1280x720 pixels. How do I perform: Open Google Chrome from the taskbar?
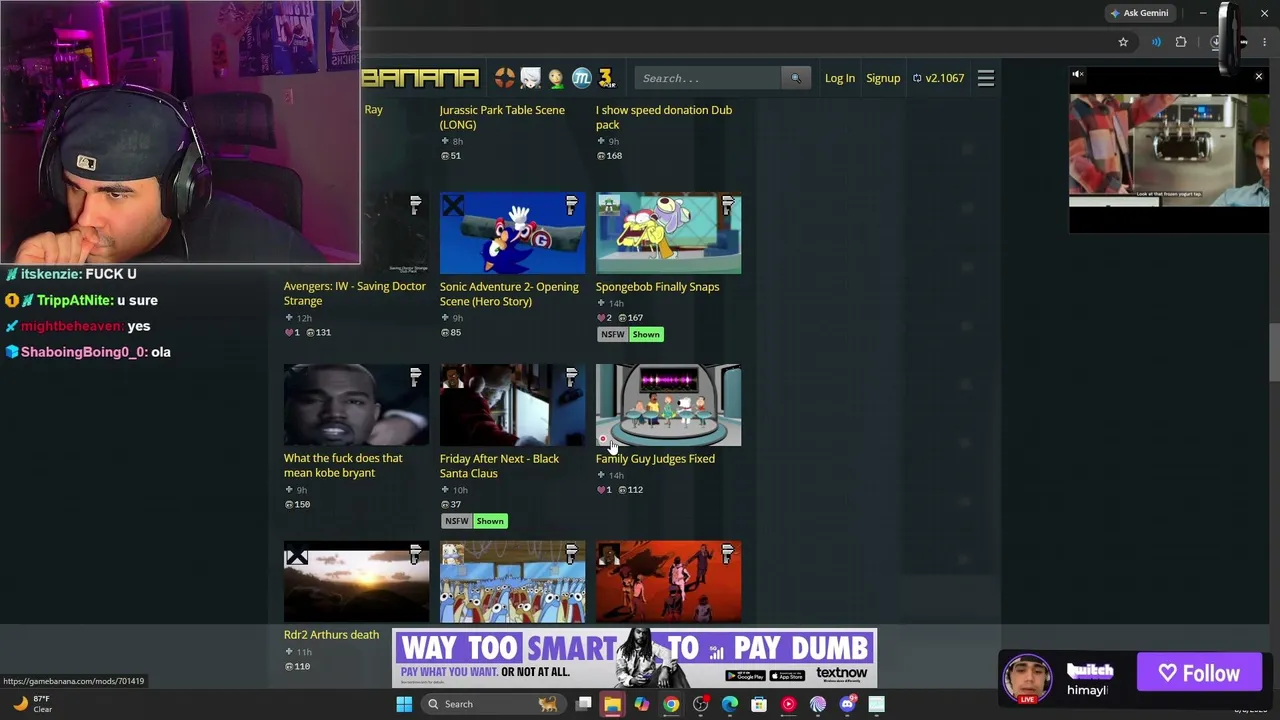coord(671,704)
